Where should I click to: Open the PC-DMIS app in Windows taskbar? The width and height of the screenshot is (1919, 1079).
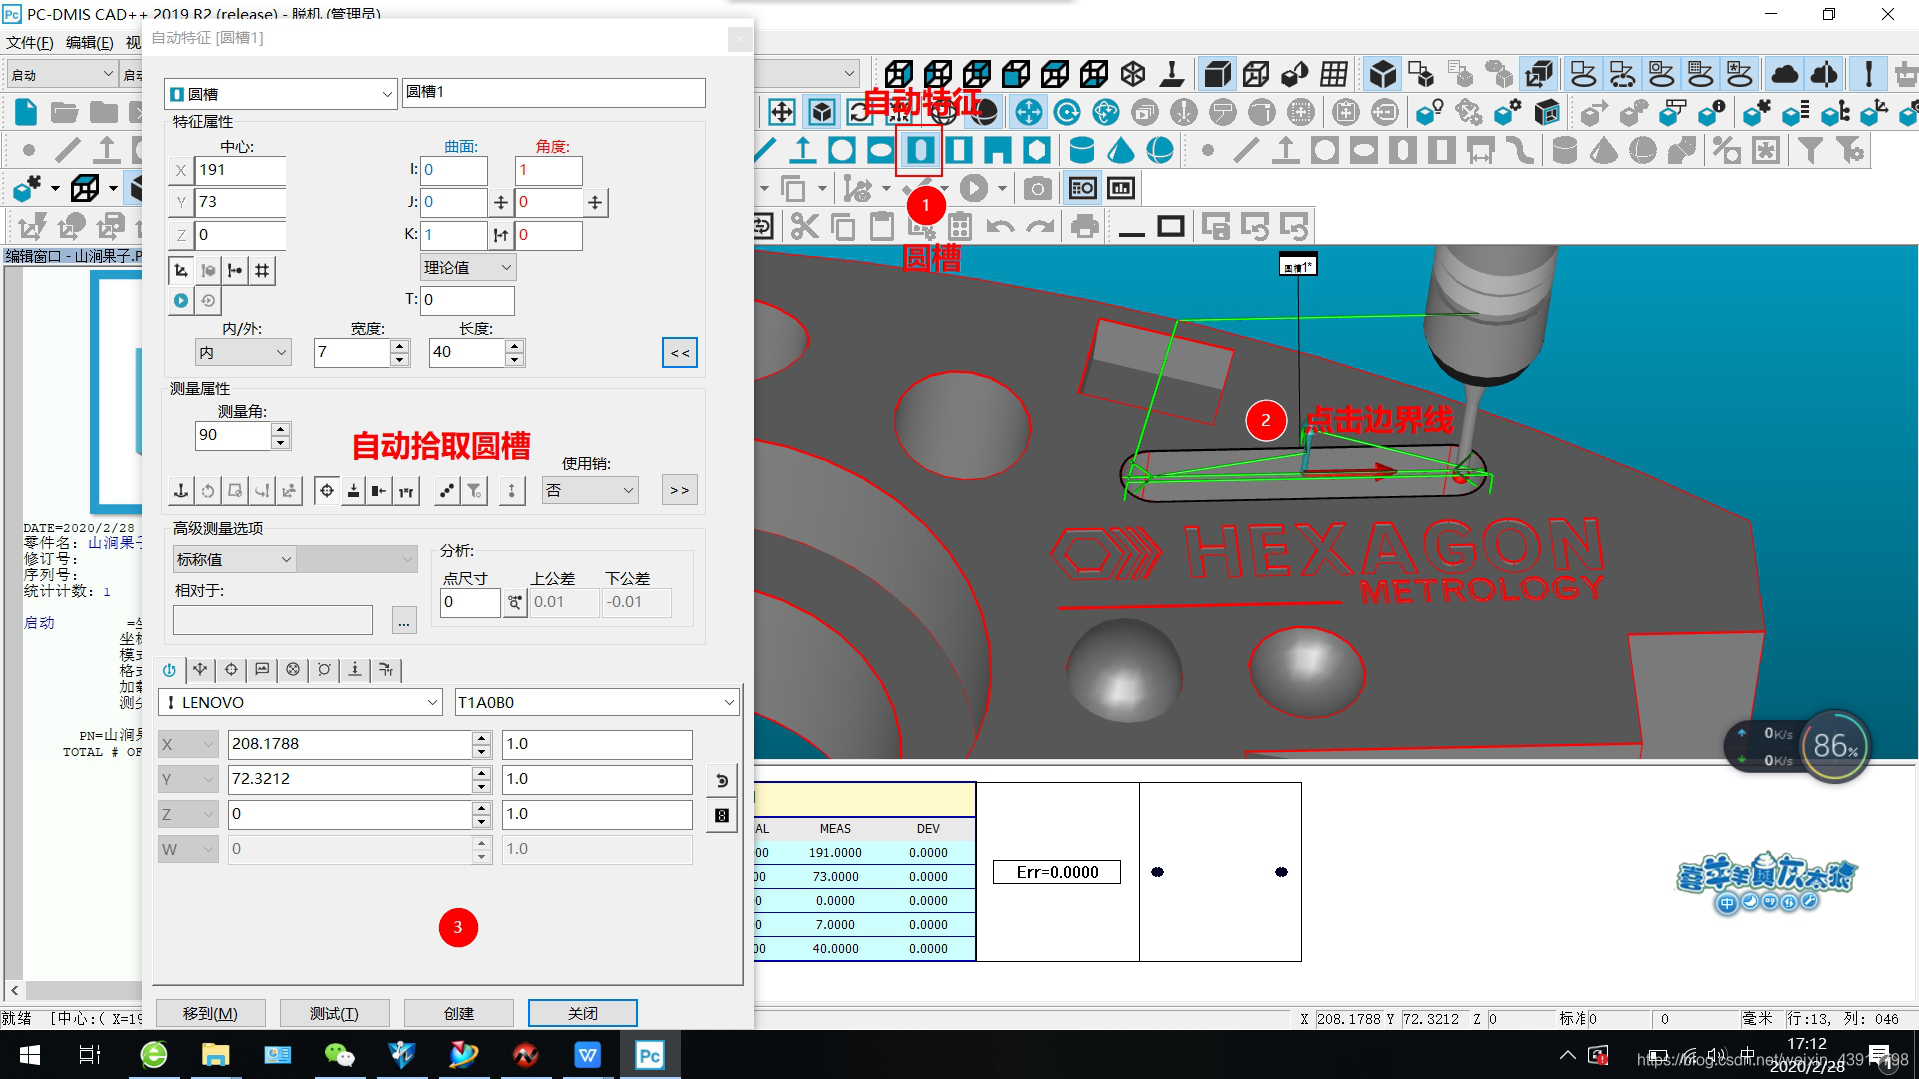click(x=650, y=1055)
